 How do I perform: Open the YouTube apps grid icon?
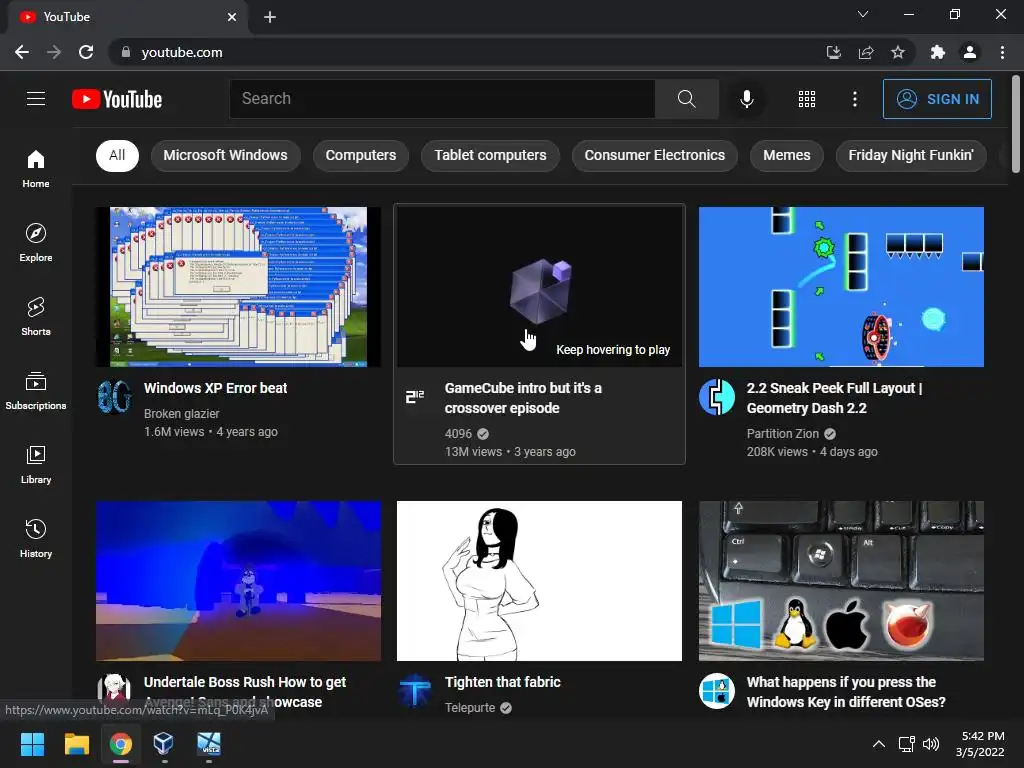point(807,99)
